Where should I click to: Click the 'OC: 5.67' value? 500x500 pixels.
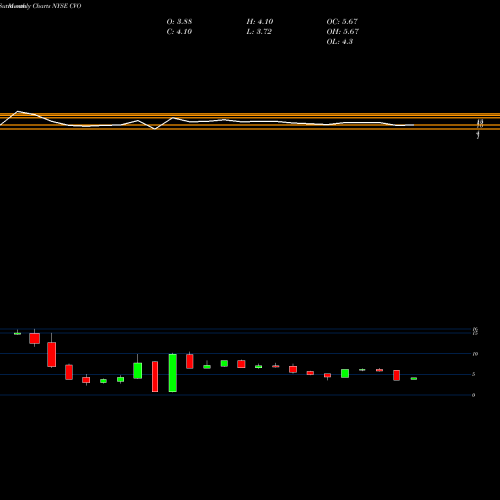[x=342, y=22]
